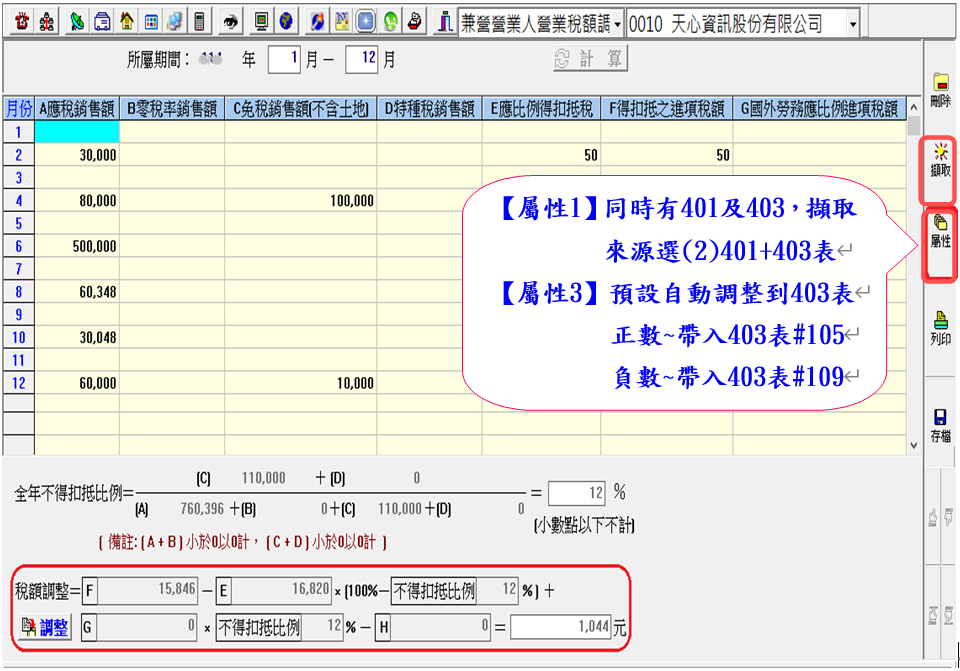Click the A應稅銷售額 column header
Viewport: 960px width, 671px height.
click(77, 108)
